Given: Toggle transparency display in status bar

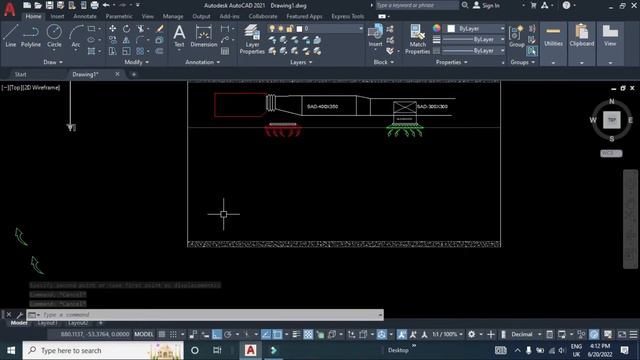Looking at the screenshot, I should point(308,334).
